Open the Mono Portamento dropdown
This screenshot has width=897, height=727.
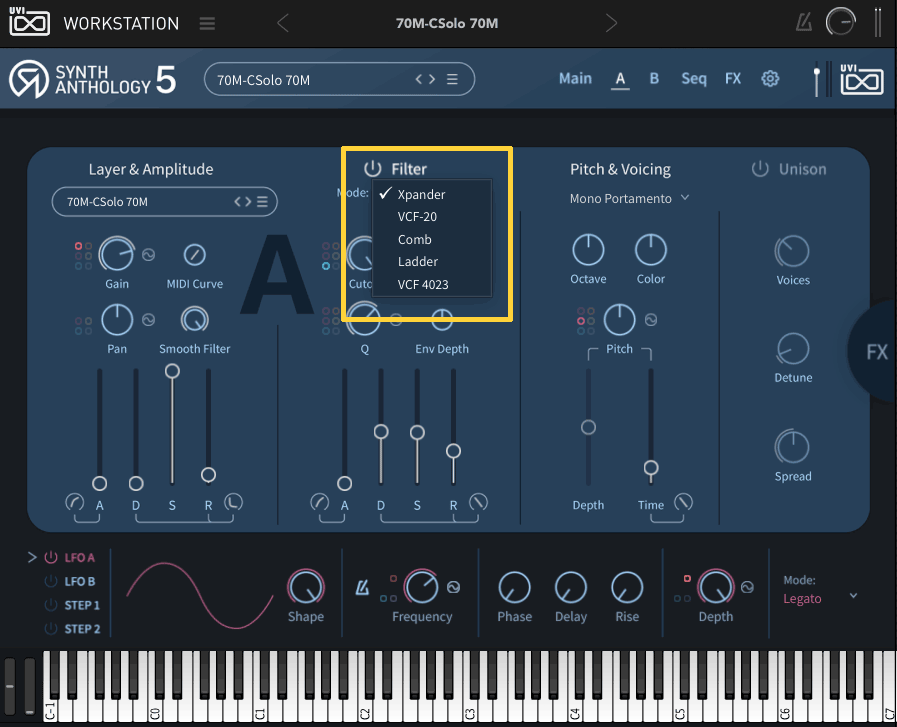[x=629, y=198]
